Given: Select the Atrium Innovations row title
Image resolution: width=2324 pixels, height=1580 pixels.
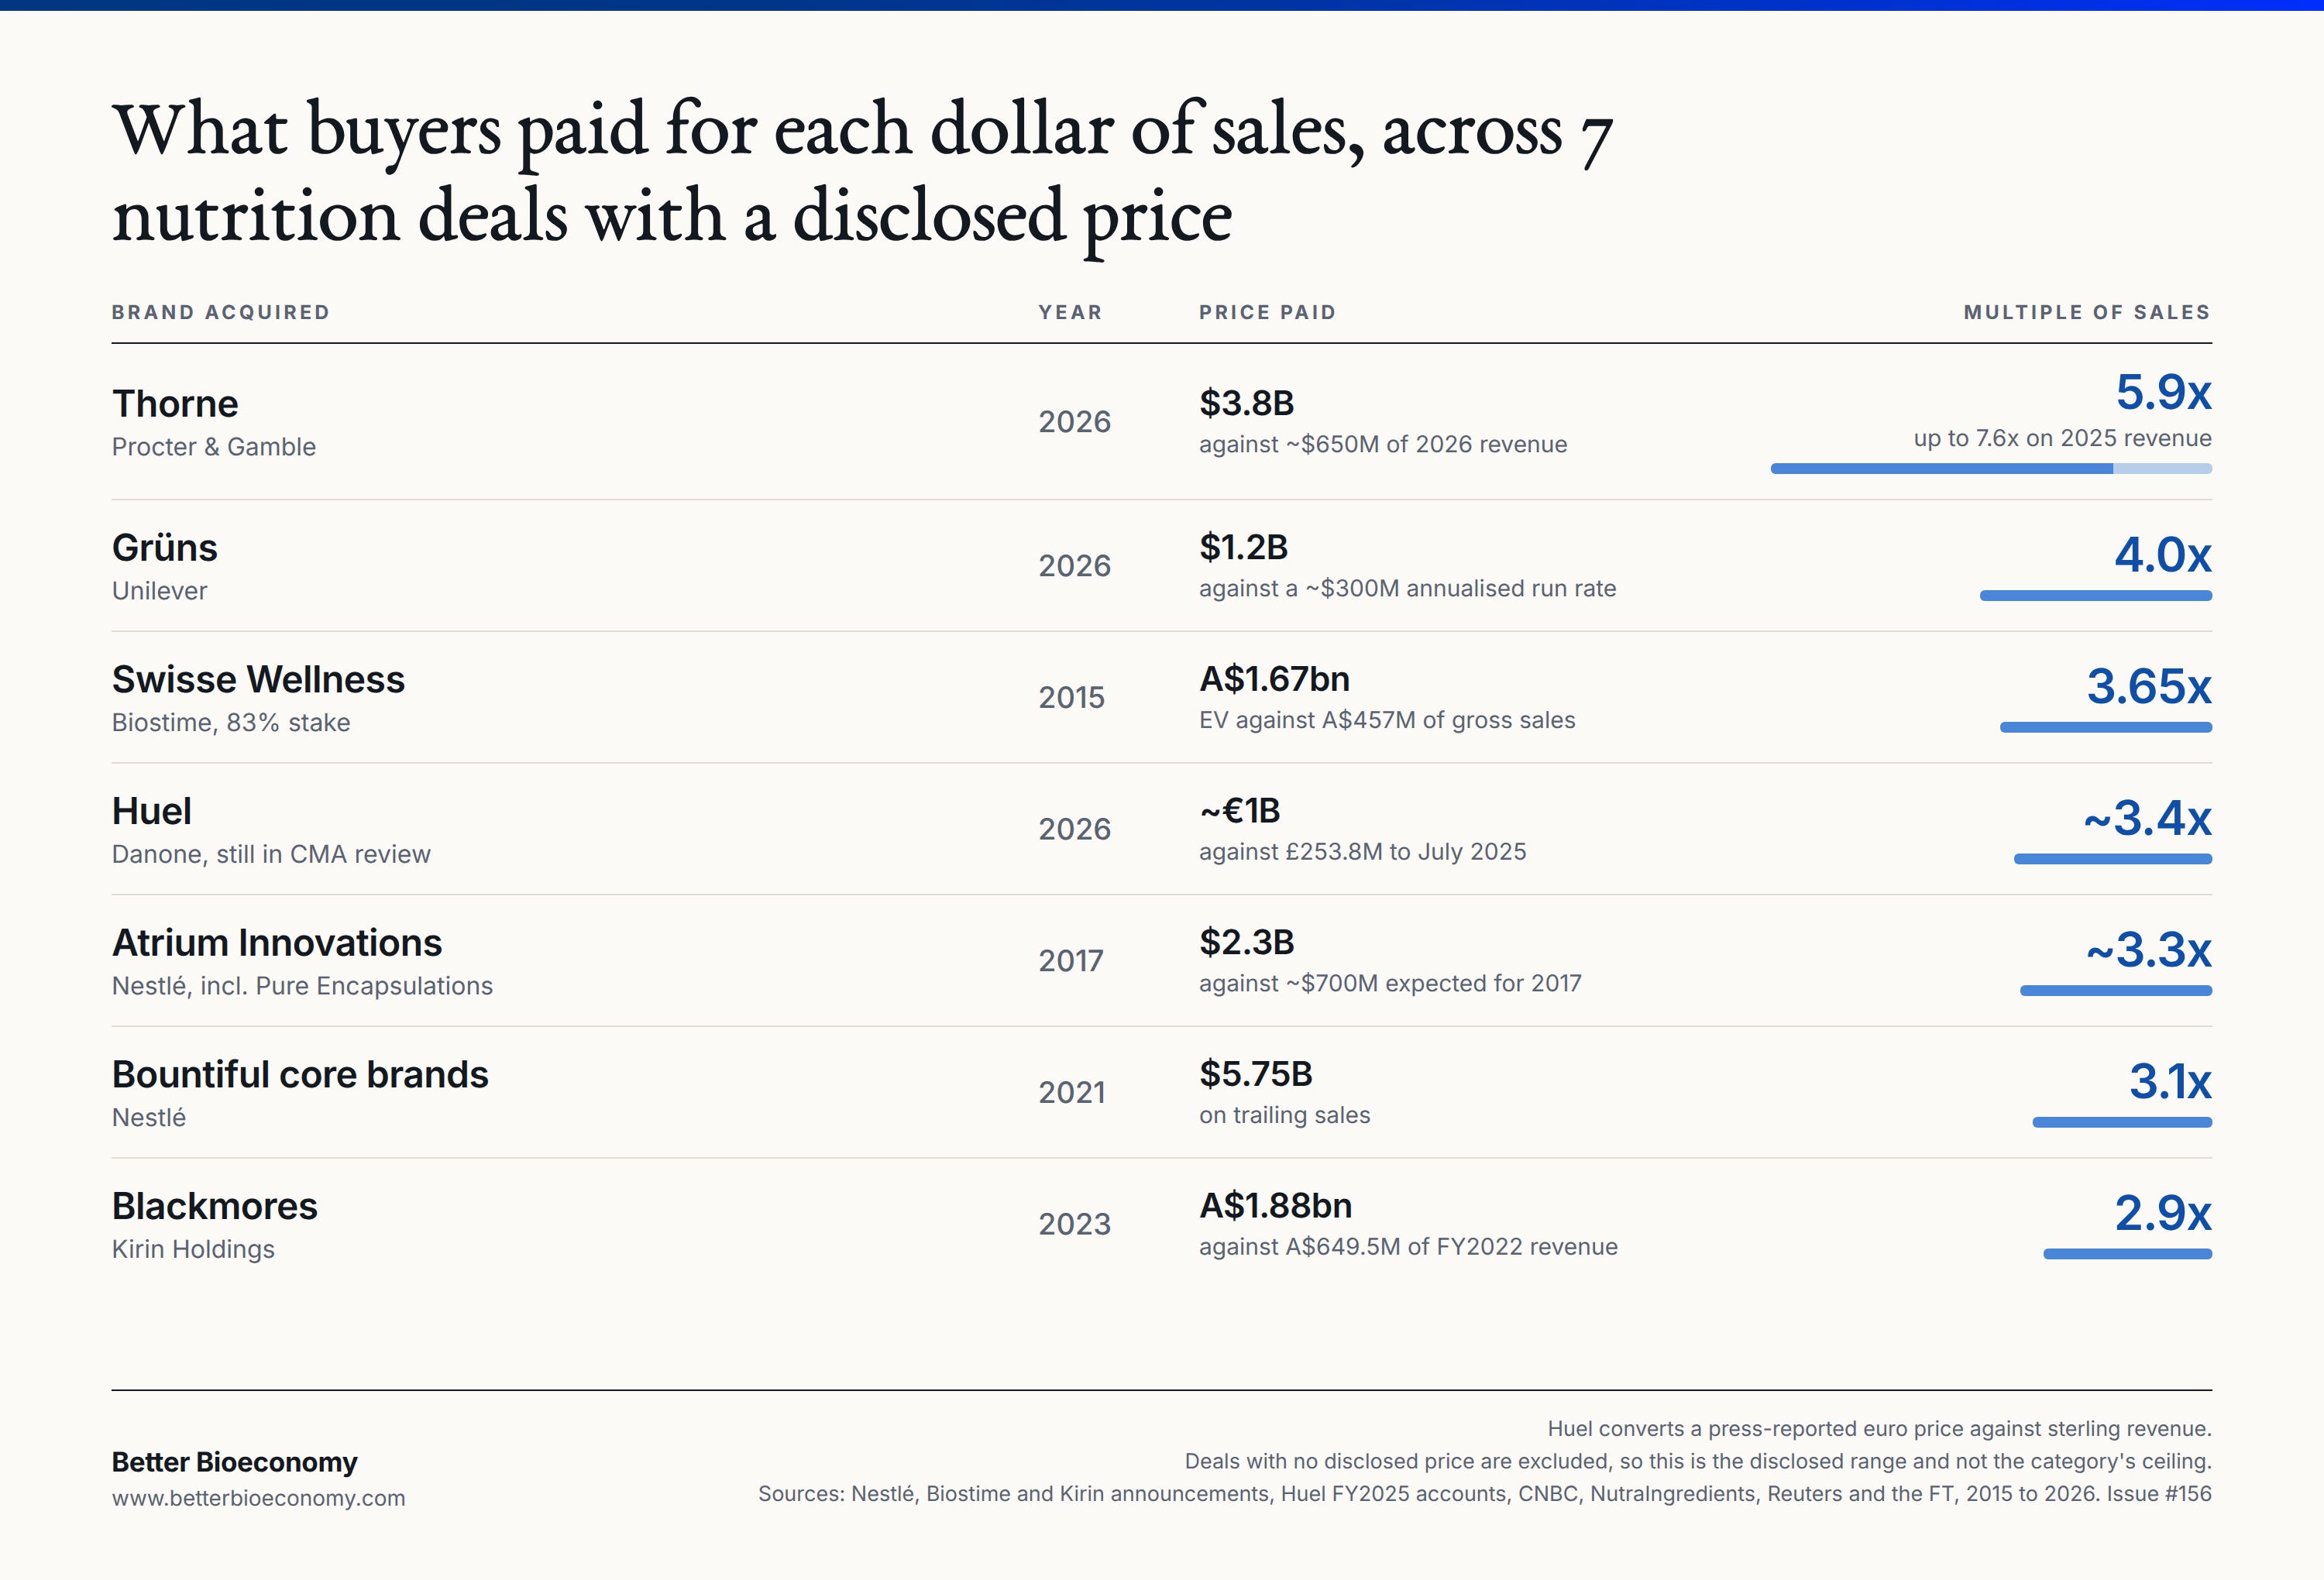Looking at the screenshot, I should click(x=277, y=943).
